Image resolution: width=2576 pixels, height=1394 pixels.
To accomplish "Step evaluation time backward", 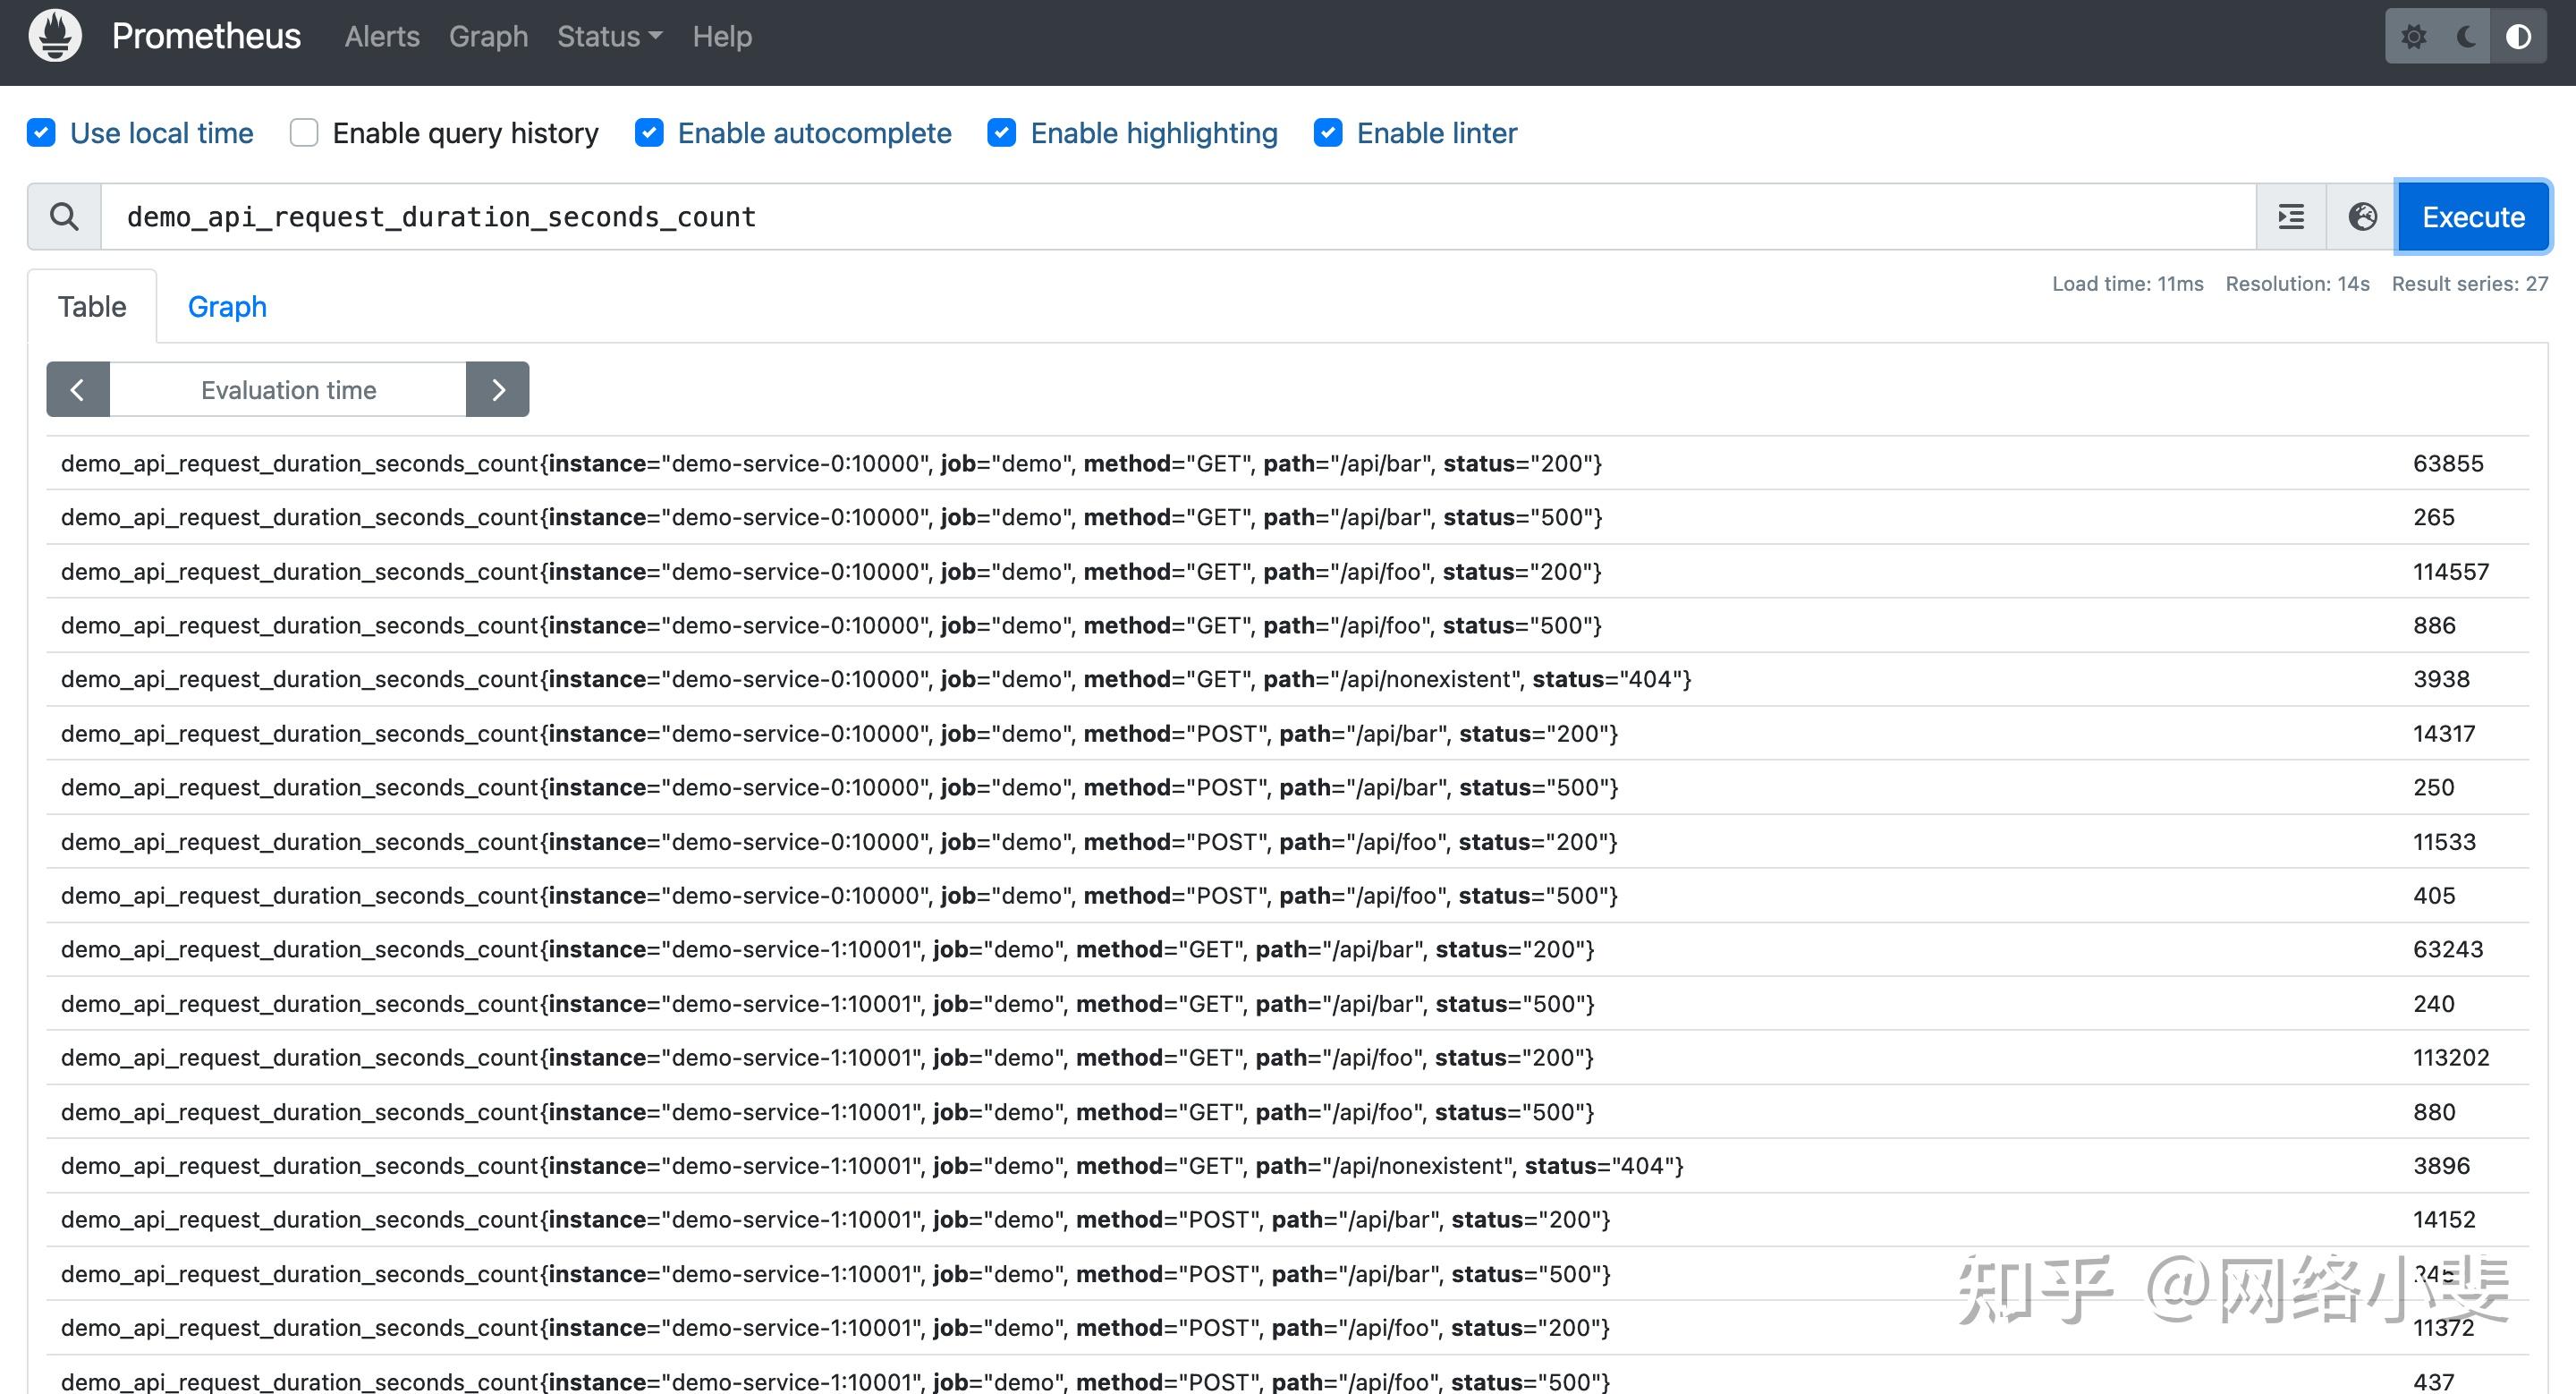I will tap(78, 389).
